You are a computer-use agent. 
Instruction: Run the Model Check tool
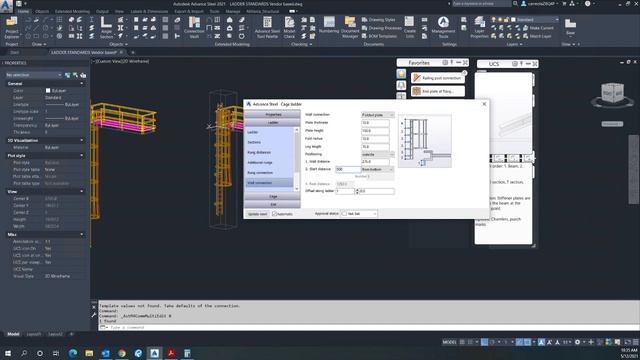(x=289, y=28)
